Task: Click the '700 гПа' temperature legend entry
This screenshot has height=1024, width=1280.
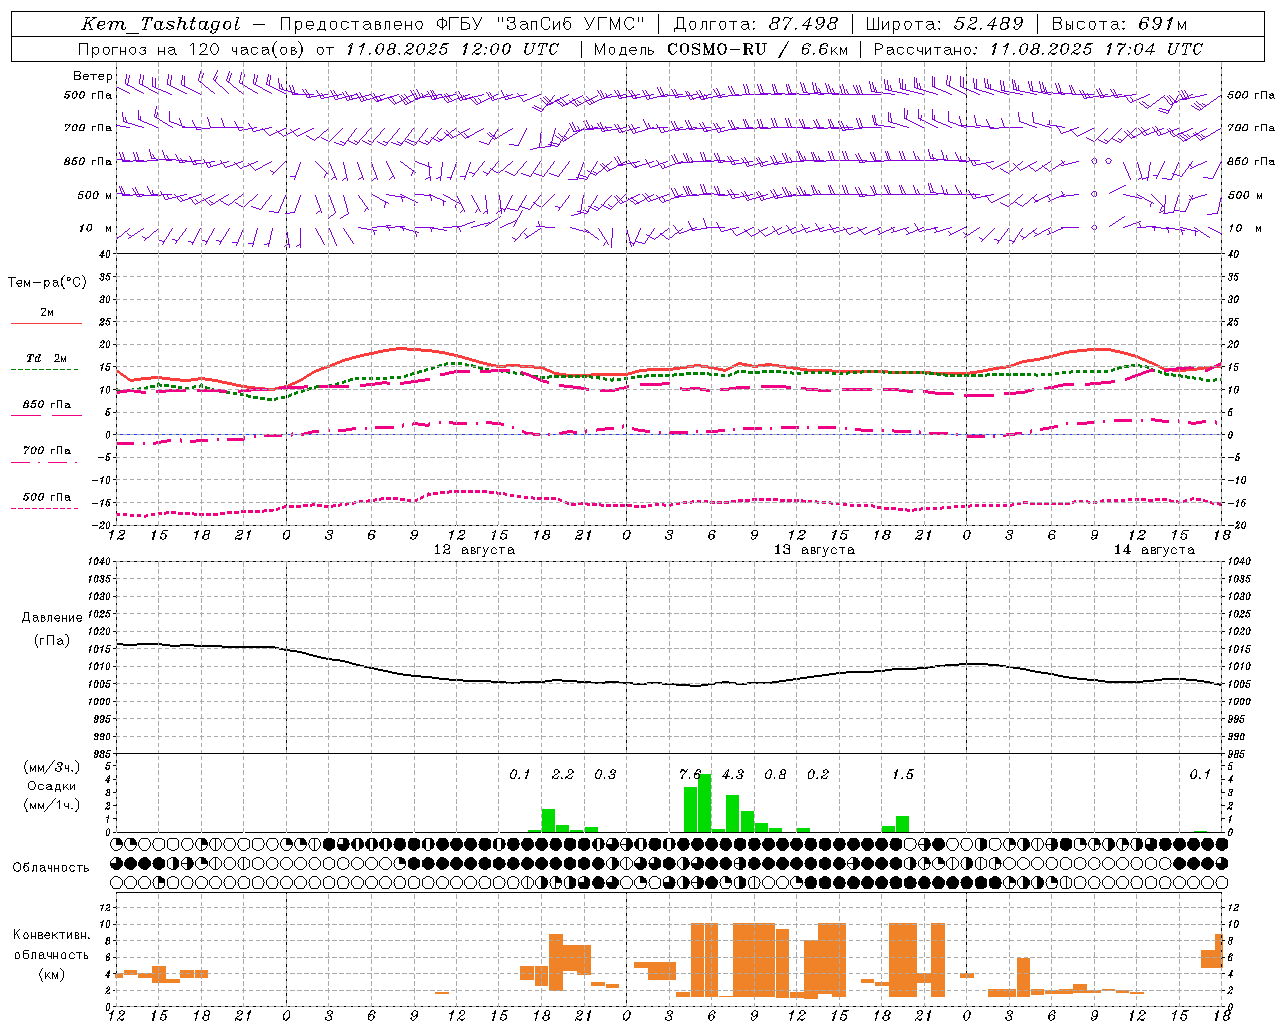Action: tap(47, 451)
